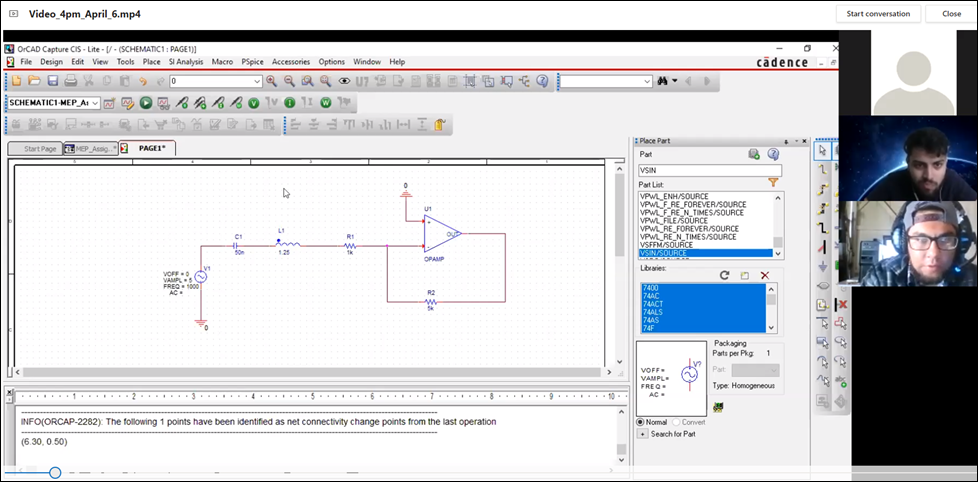This screenshot has width=978, height=482.
Task: Save the design with the floppy icon
Action: click(52, 81)
